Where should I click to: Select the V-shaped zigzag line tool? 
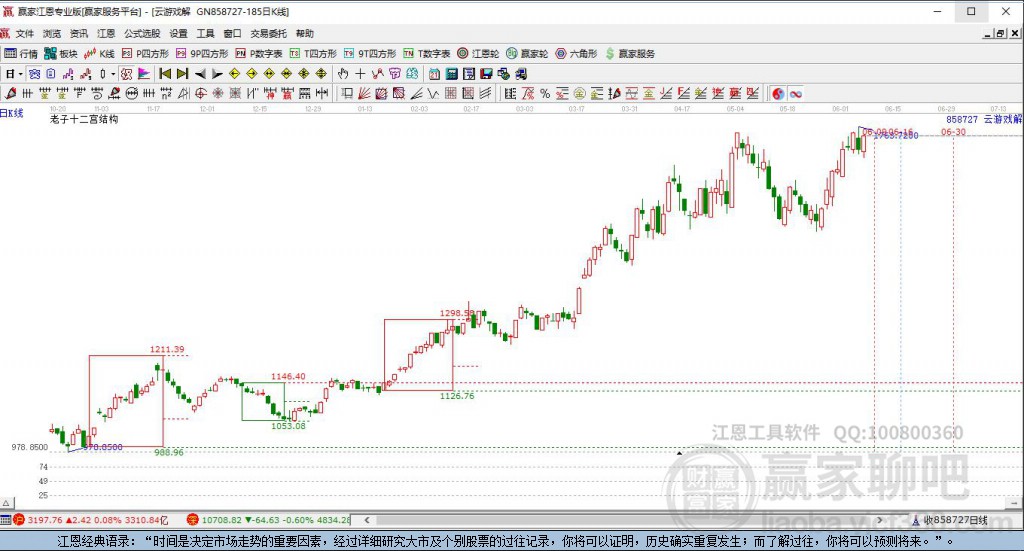click(433, 93)
